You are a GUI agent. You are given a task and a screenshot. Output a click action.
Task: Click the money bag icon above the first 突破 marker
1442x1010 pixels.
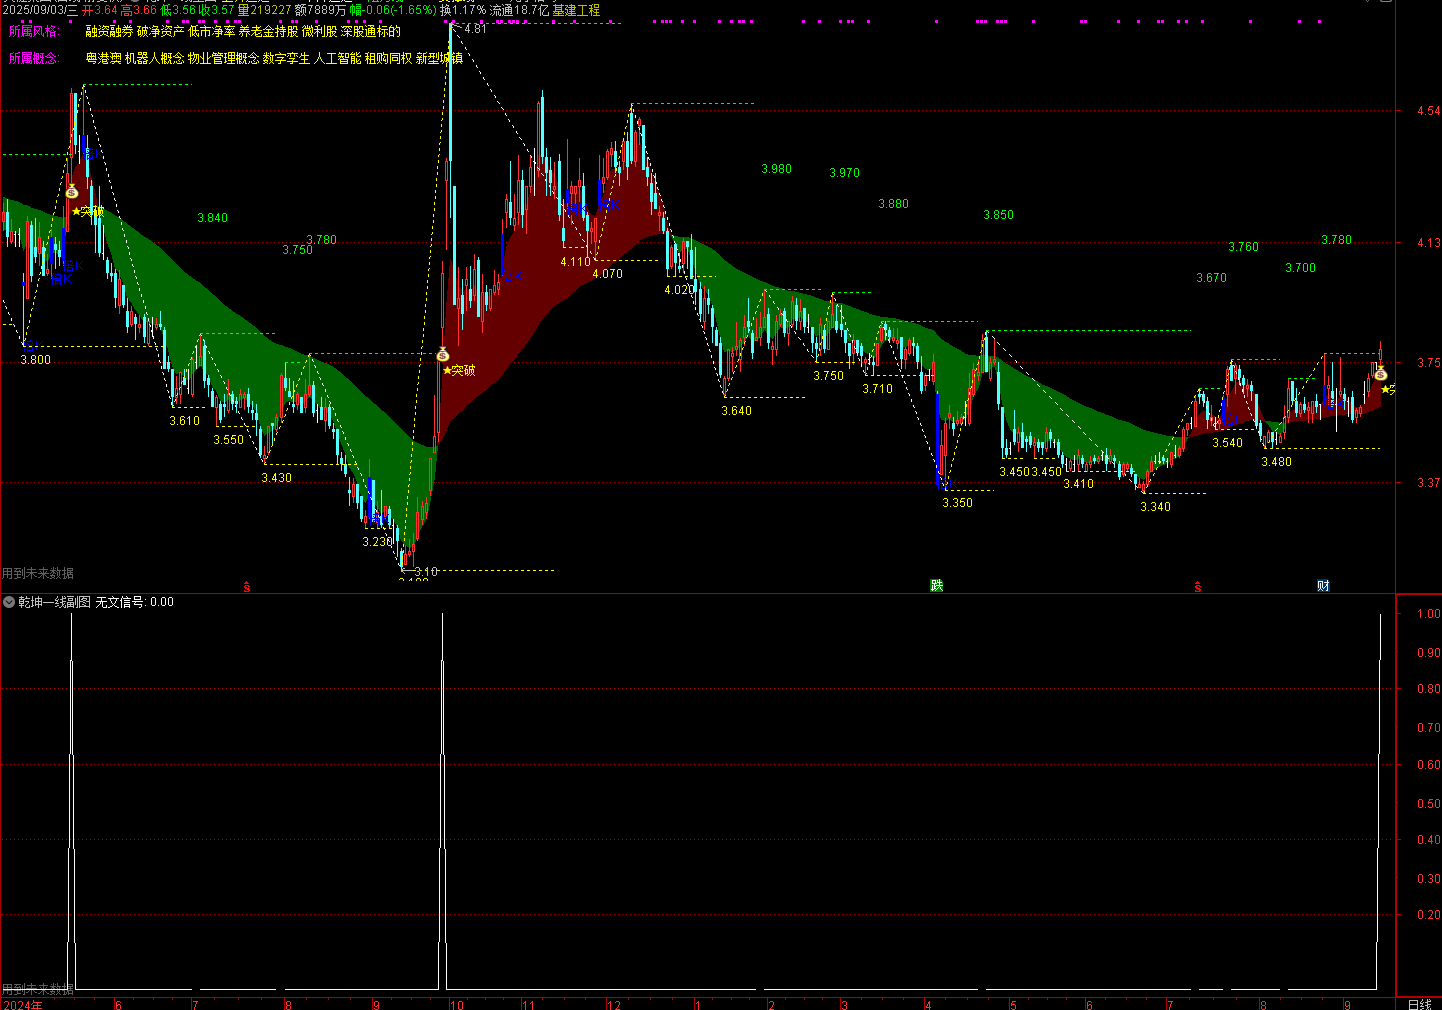coord(72,191)
